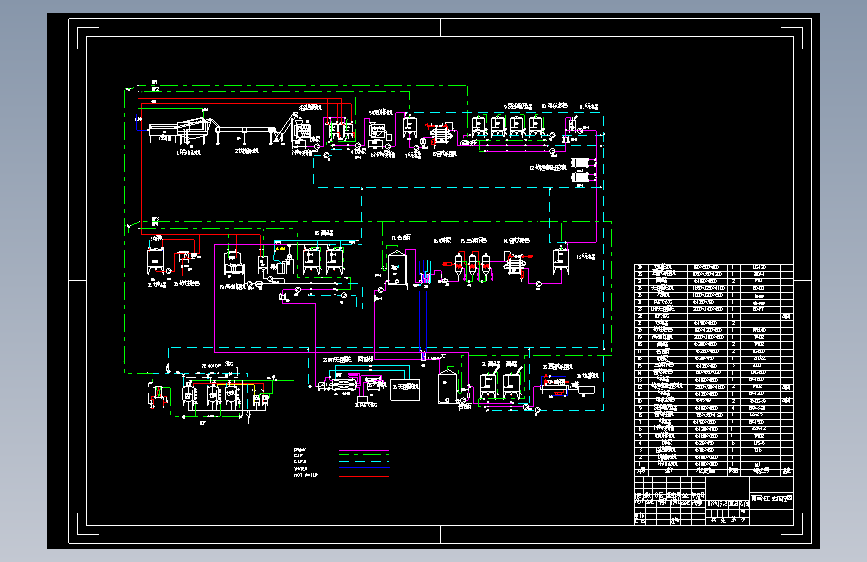Select the large cone-top tank in middle row

[x=397, y=269]
